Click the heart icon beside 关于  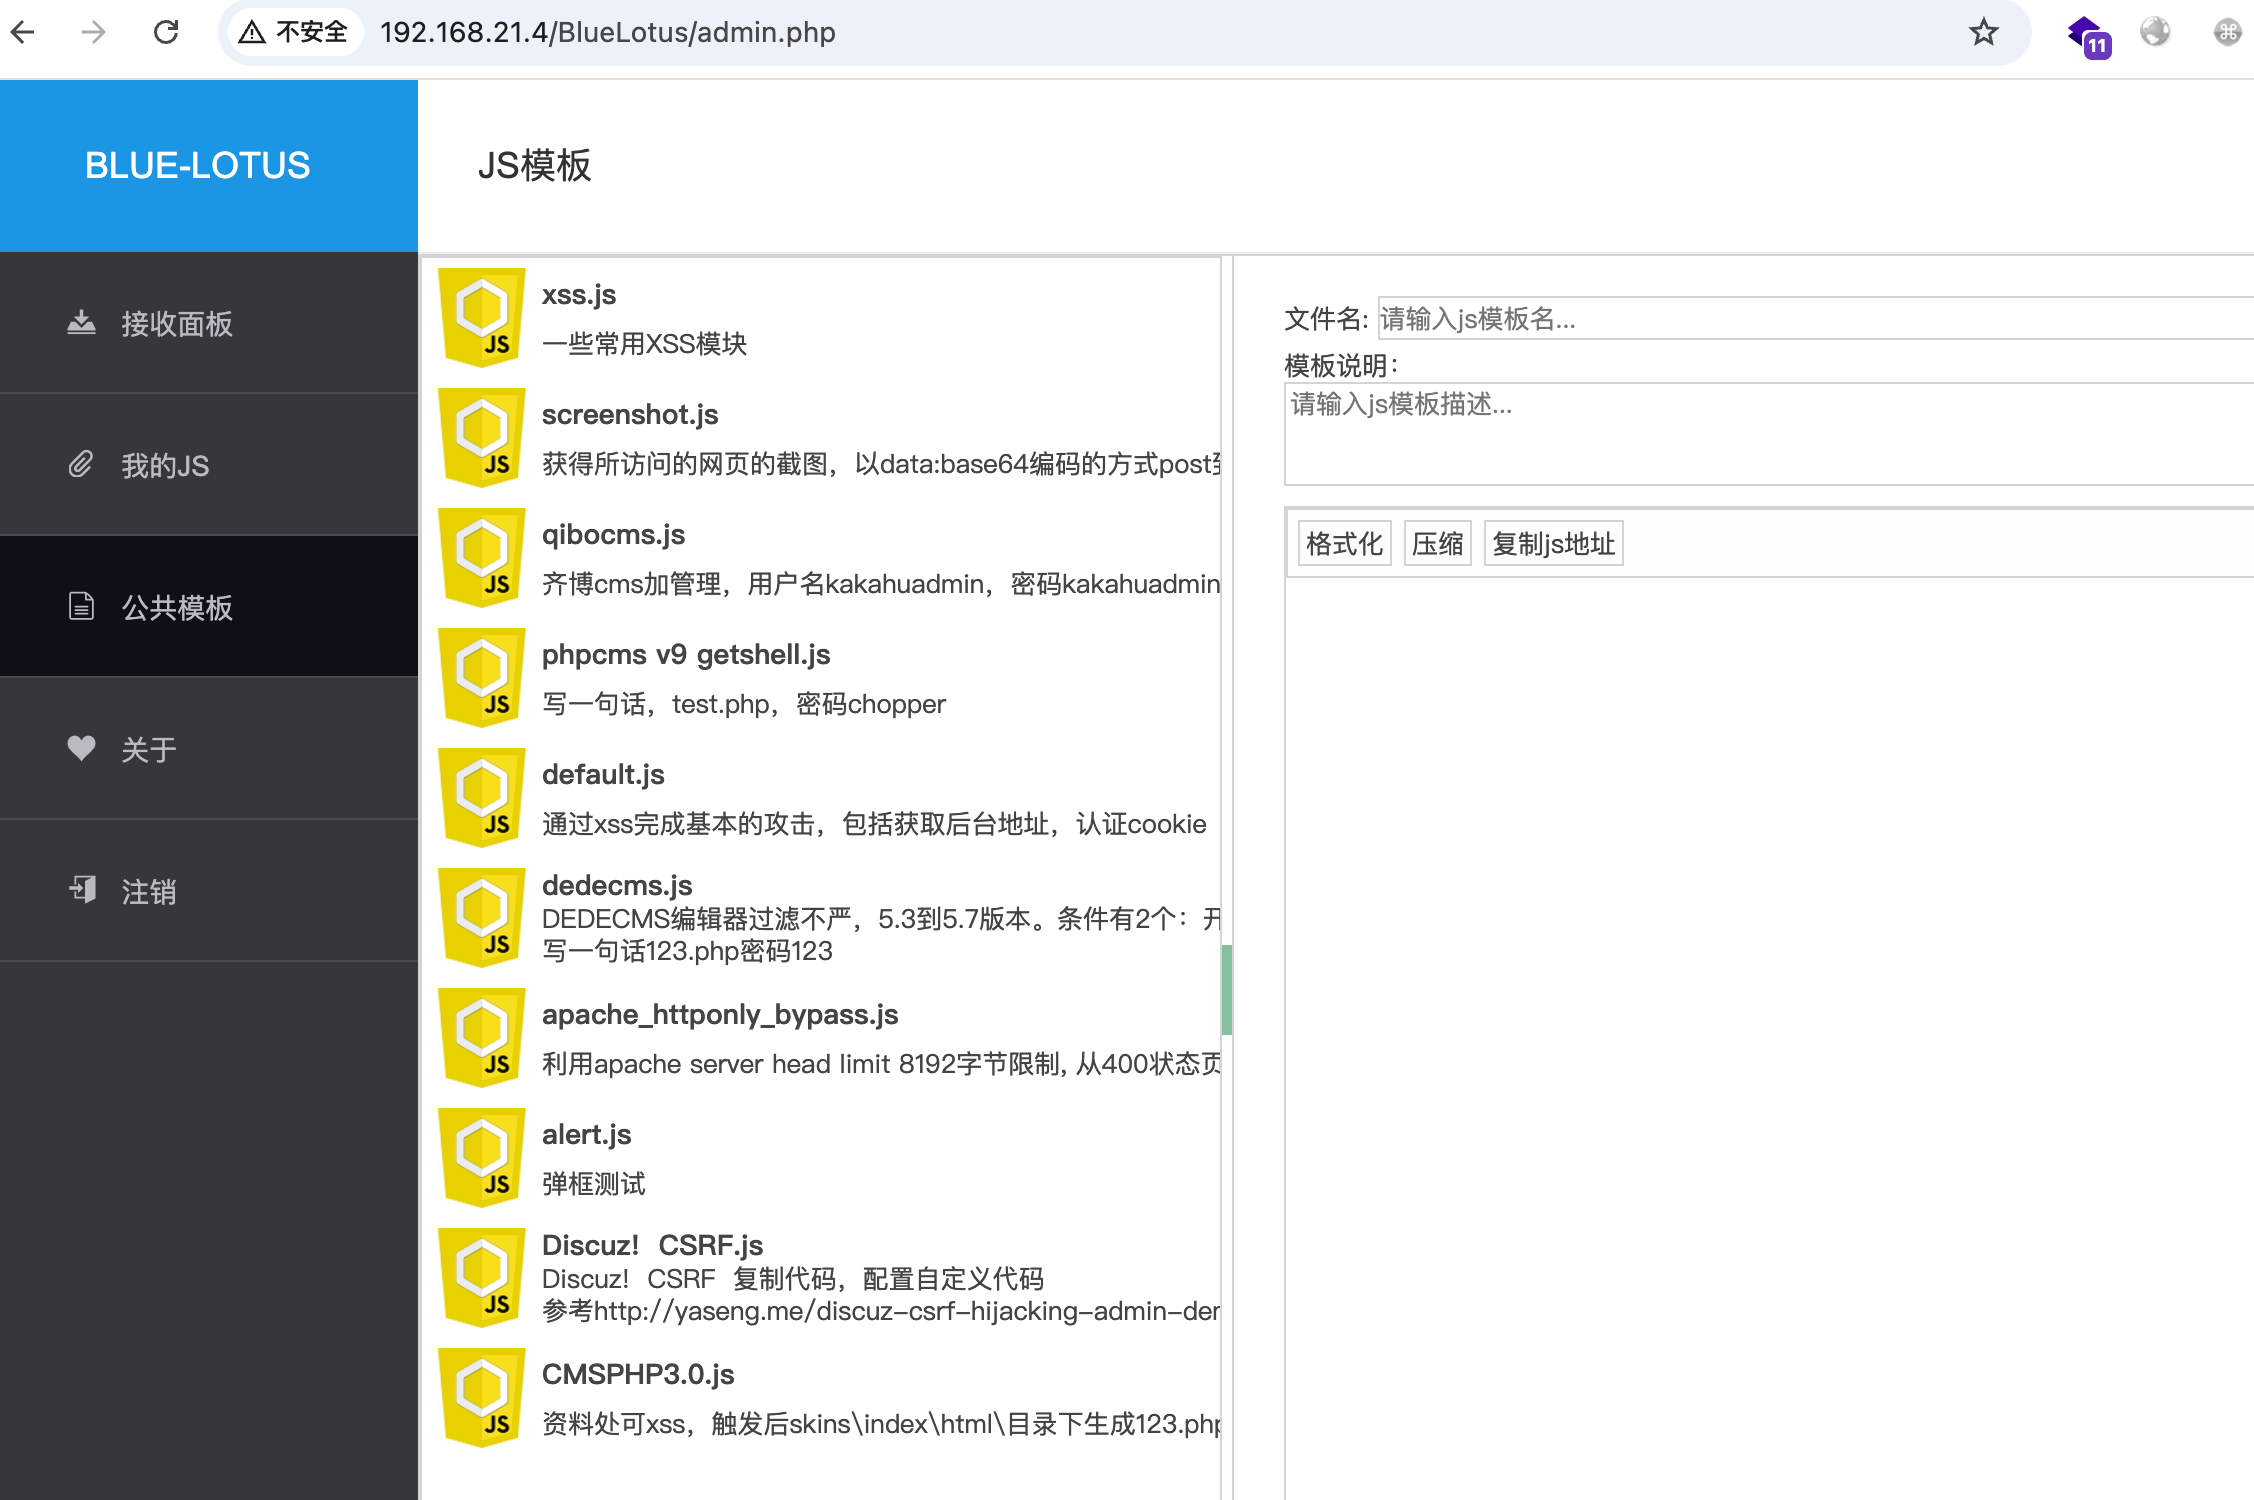point(81,747)
